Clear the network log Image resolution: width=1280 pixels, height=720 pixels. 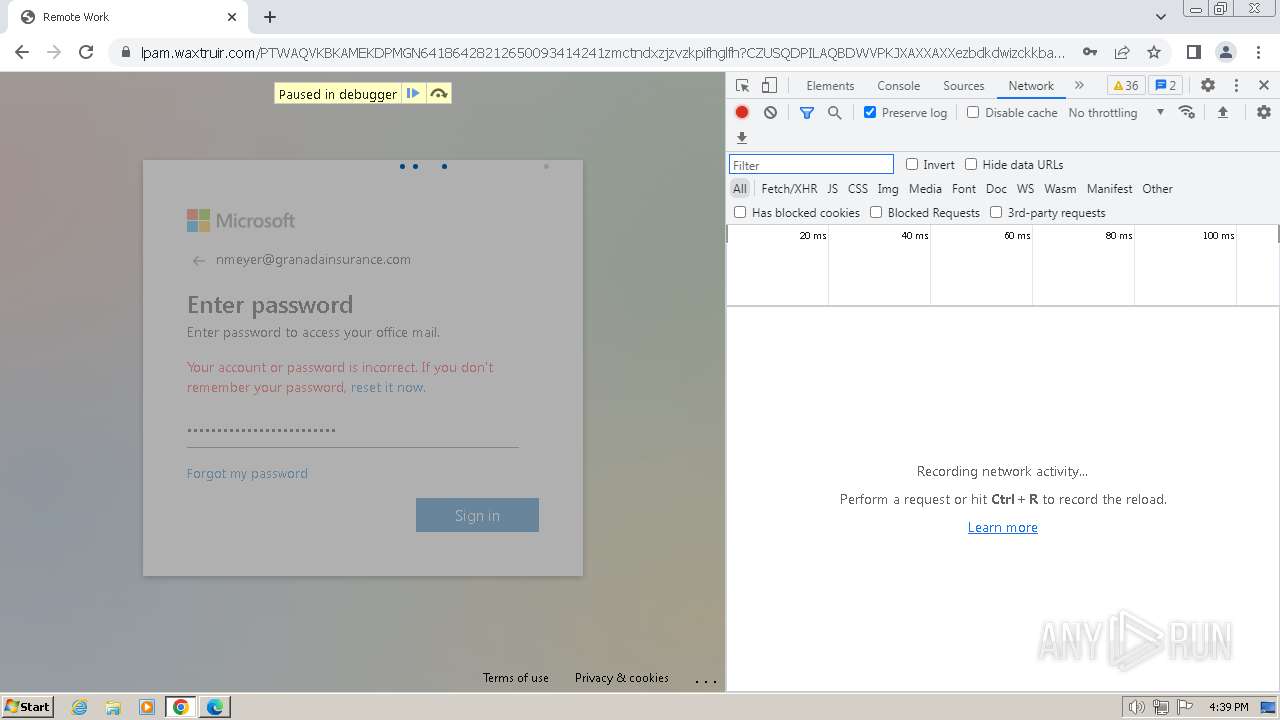pyautogui.click(x=770, y=113)
